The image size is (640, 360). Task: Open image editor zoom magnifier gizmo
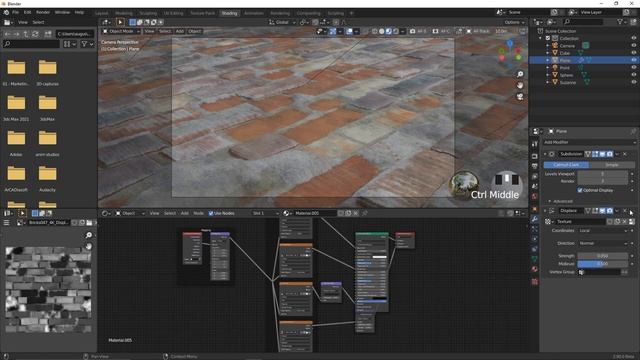(89, 235)
